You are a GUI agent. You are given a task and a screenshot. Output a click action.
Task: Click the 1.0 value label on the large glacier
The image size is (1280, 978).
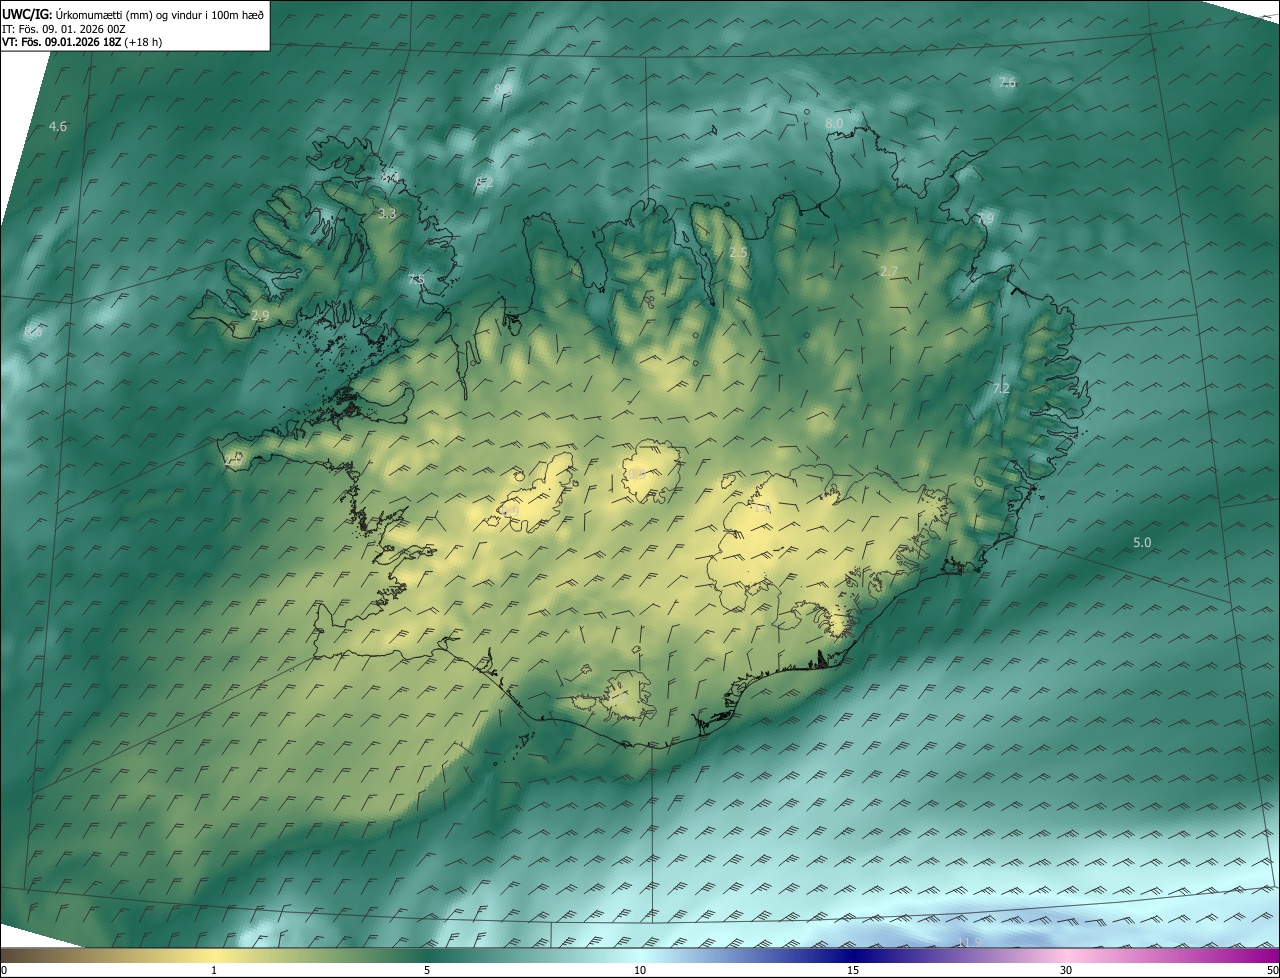pyautogui.click(x=762, y=508)
